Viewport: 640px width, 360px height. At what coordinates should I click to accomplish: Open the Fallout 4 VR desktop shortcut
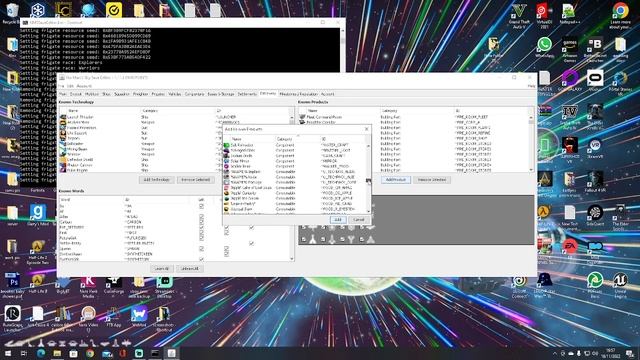pos(595,179)
